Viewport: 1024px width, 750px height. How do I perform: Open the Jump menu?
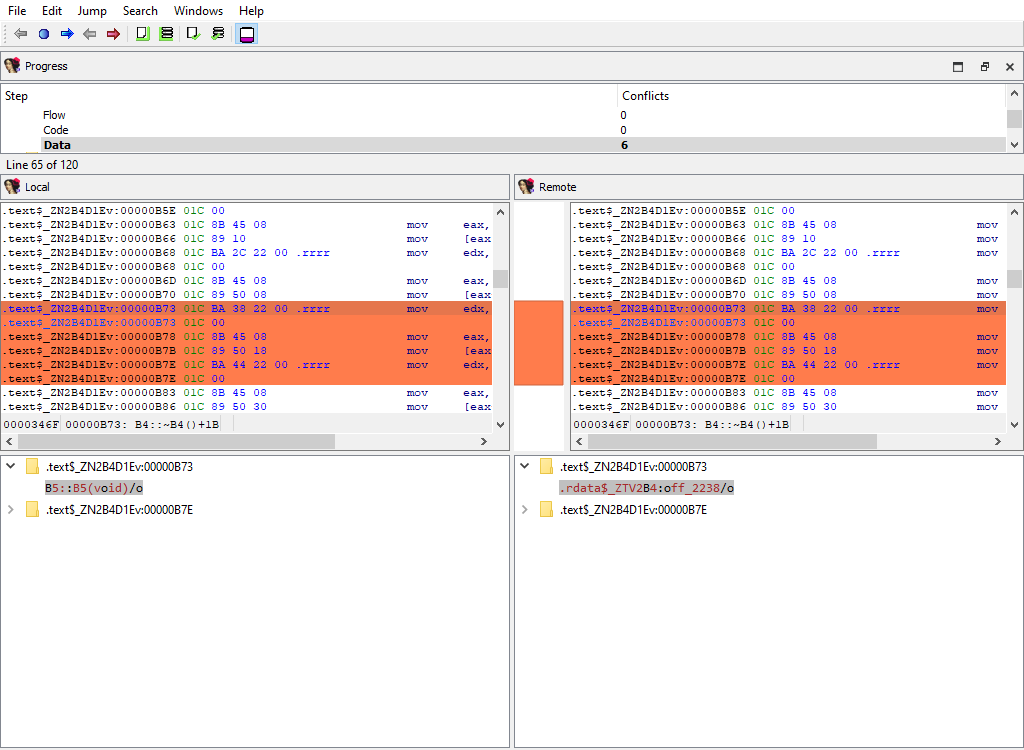tap(92, 11)
